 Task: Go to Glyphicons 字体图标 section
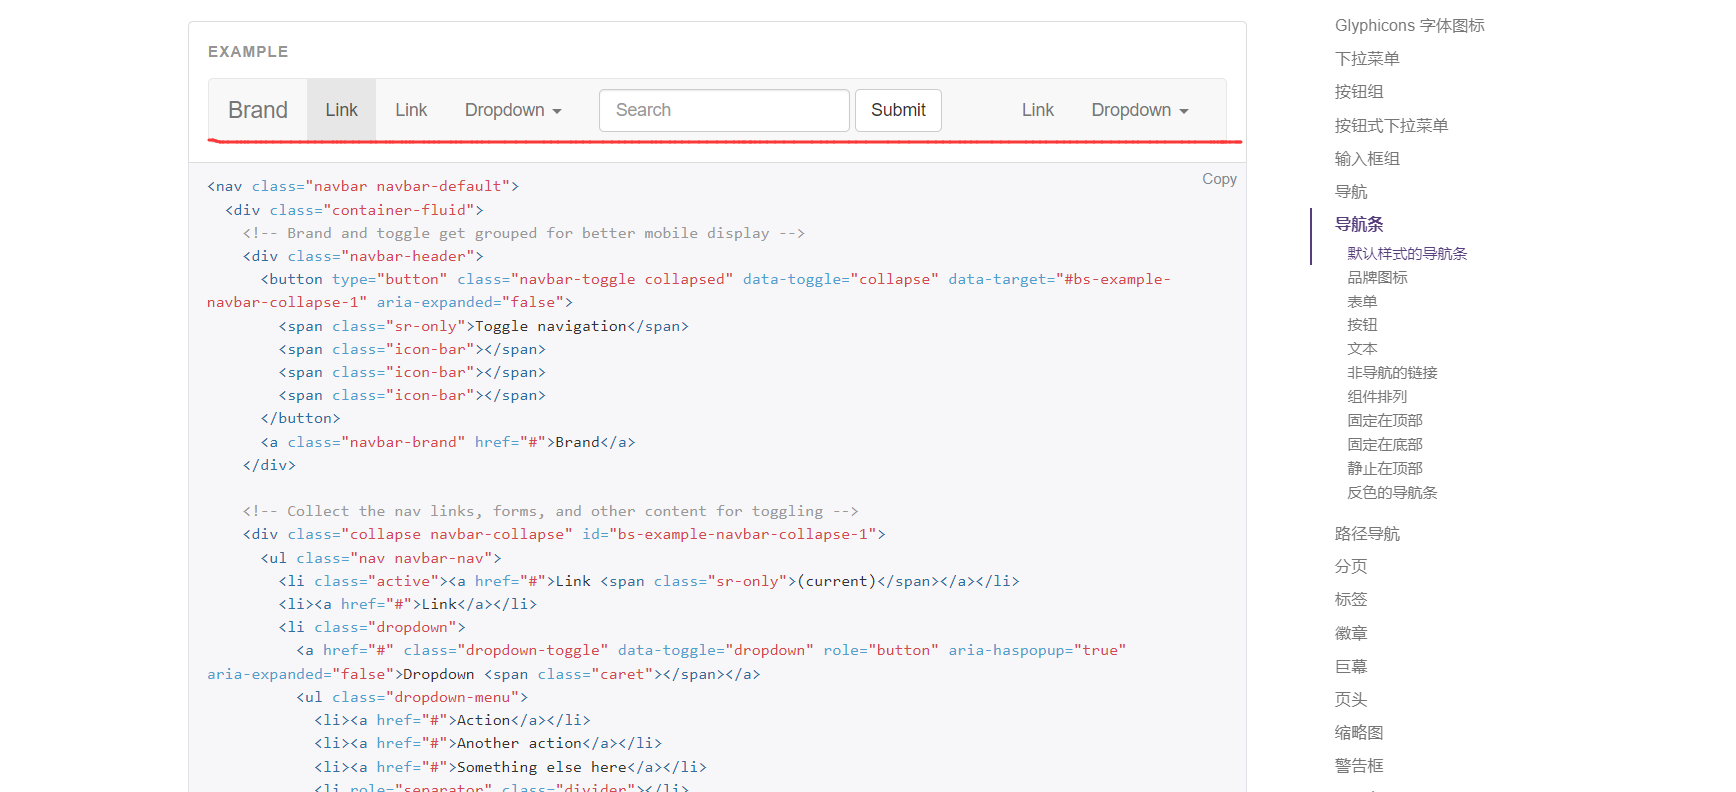tap(1409, 26)
